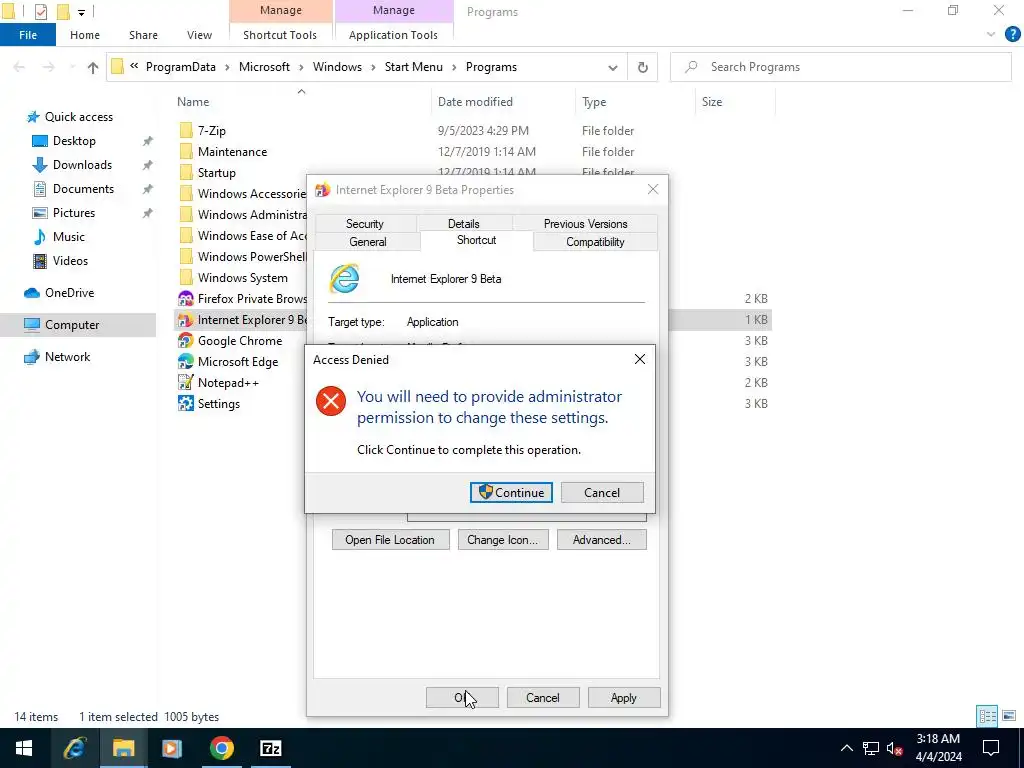Screen dimensions: 1024x768
Task: Refresh the Programs folder view
Action: coord(643,67)
